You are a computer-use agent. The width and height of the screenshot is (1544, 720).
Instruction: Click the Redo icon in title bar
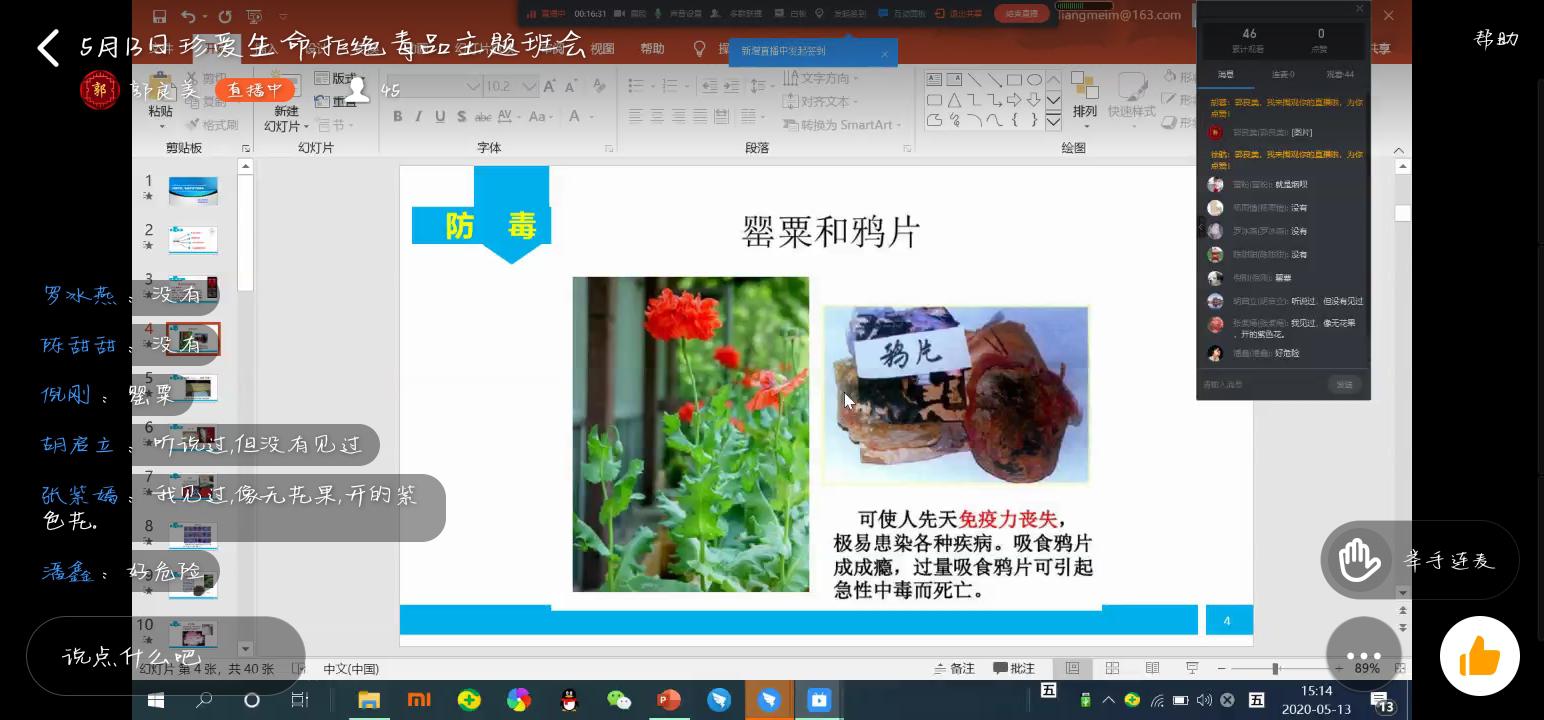click(x=224, y=16)
